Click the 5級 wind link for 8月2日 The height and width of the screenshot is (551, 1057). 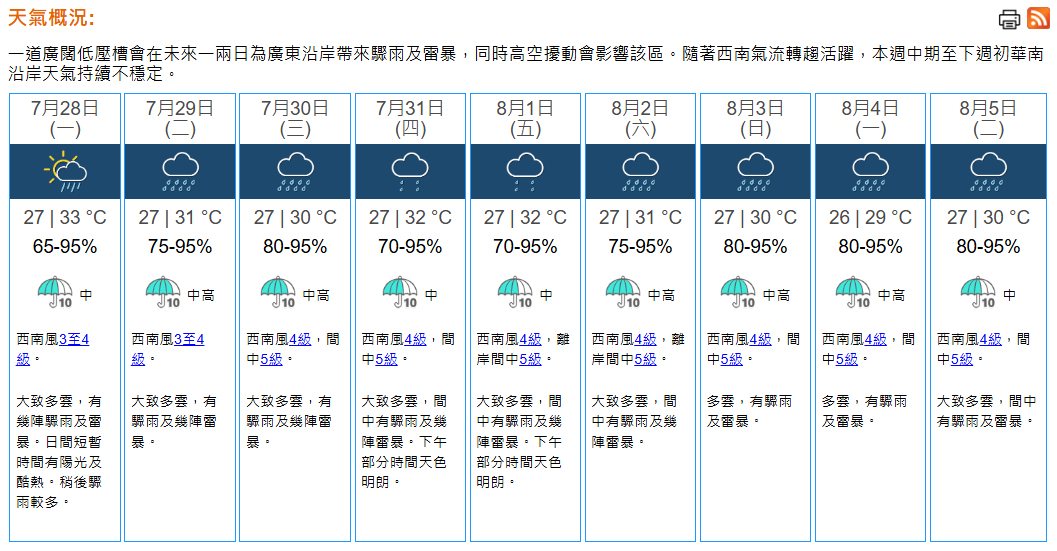coord(645,359)
